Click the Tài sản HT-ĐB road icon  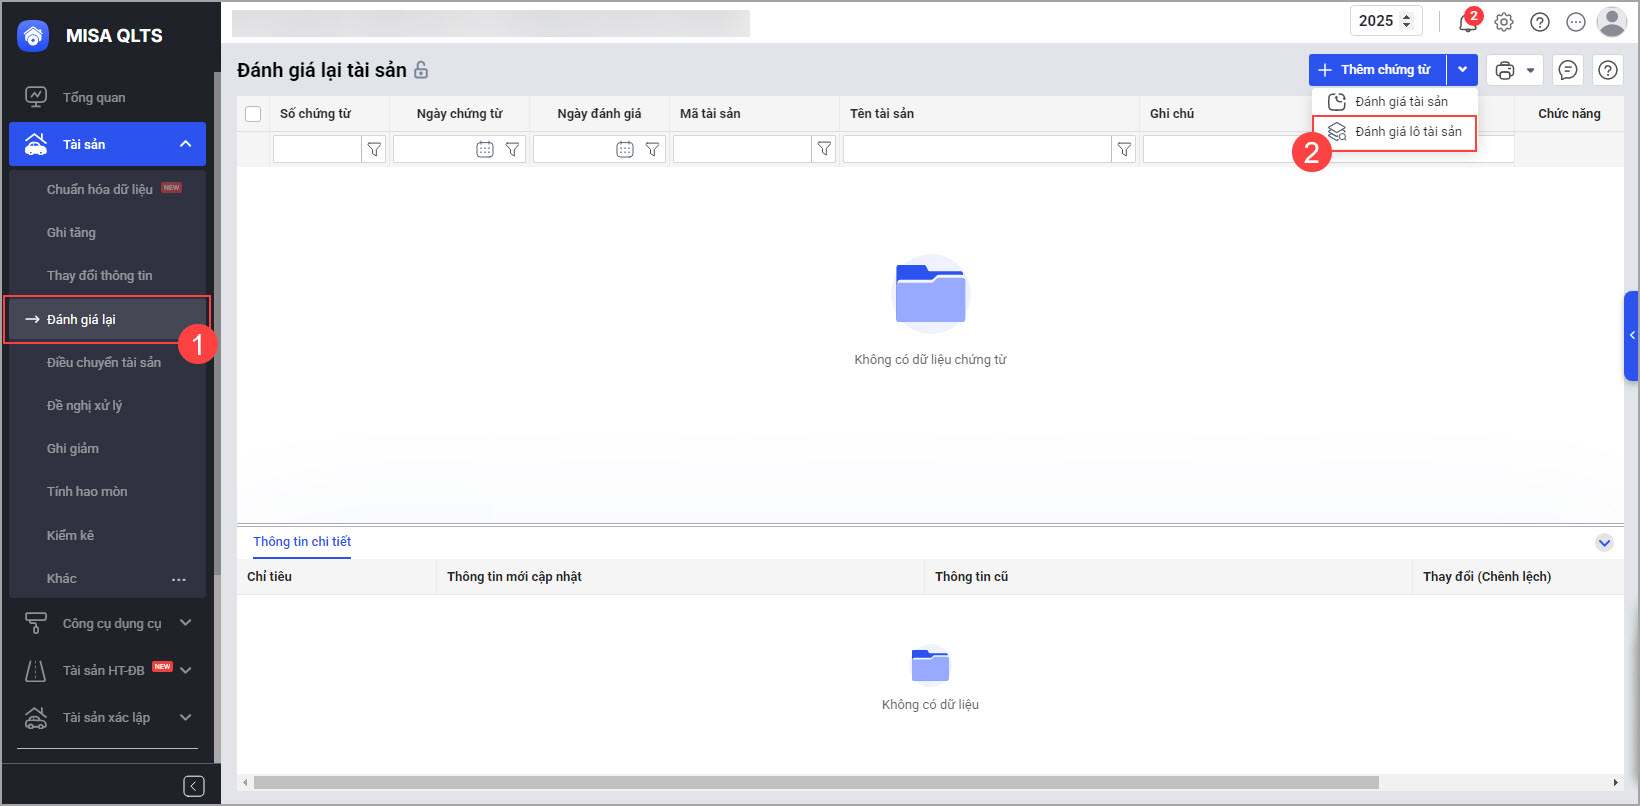[x=36, y=670]
